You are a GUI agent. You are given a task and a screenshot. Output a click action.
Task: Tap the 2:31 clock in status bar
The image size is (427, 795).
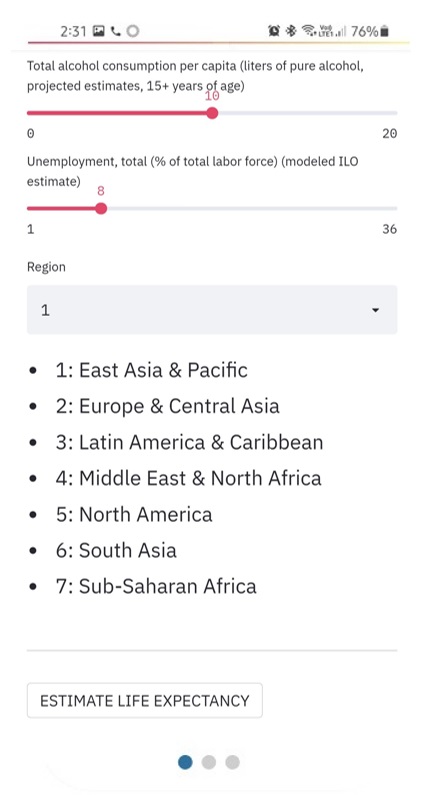73,31
